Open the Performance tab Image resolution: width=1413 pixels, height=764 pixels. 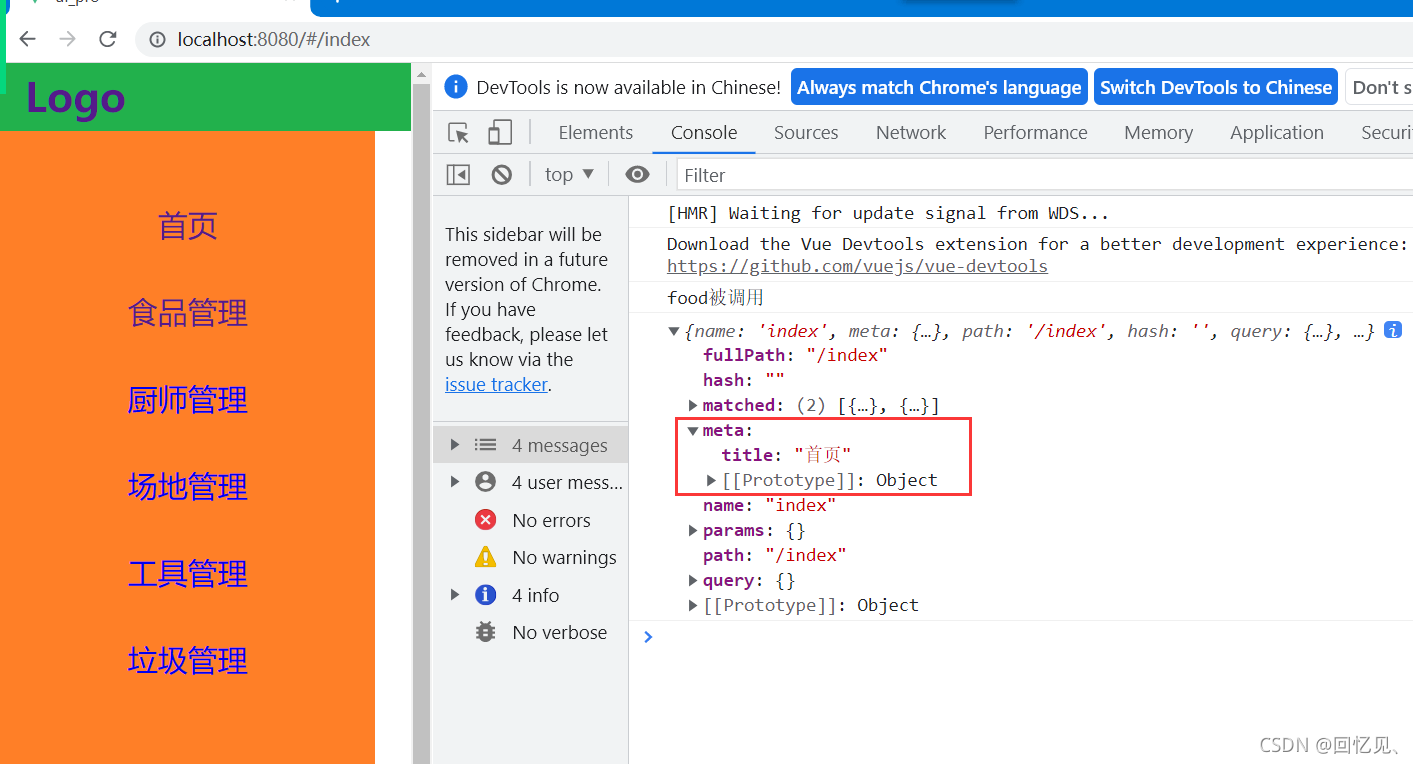coord(1035,133)
